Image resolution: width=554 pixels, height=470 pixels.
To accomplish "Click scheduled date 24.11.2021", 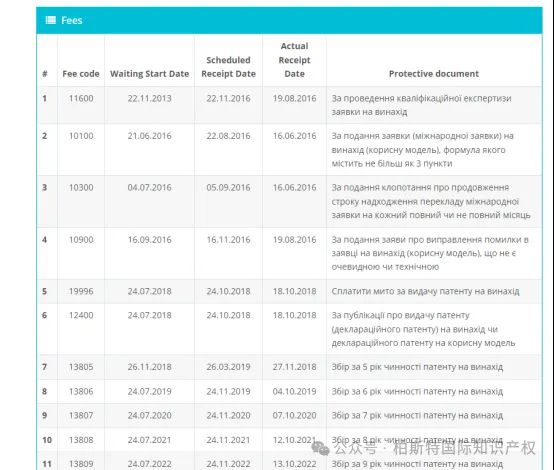I will point(228,440).
